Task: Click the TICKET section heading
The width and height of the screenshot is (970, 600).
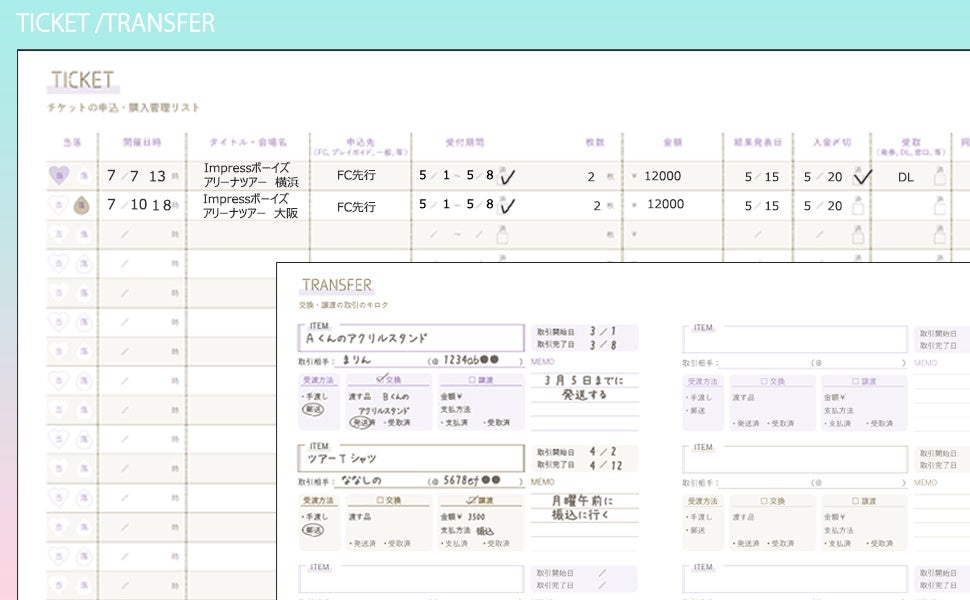Action: (82, 80)
